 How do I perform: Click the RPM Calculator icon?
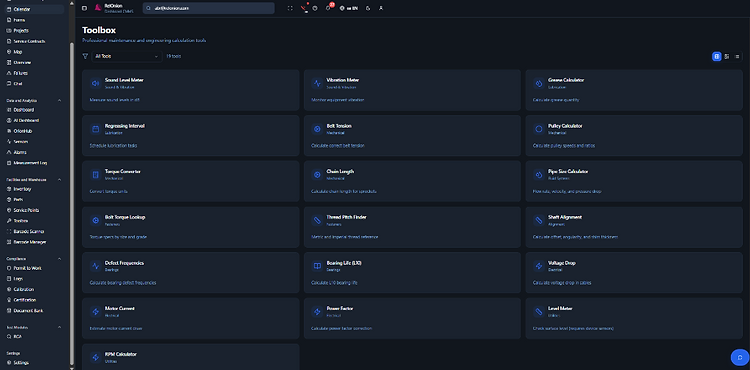[x=95, y=357]
